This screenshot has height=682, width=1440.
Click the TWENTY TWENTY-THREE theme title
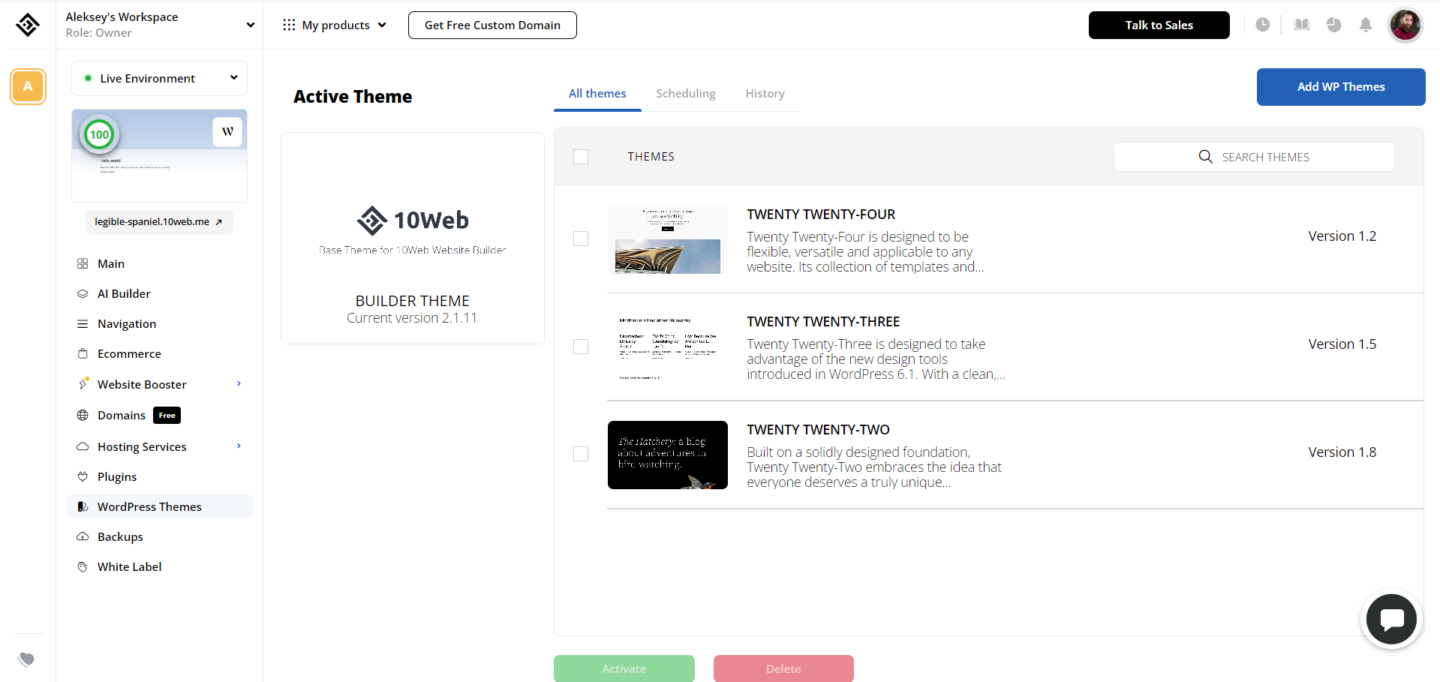[x=823, y=322]
